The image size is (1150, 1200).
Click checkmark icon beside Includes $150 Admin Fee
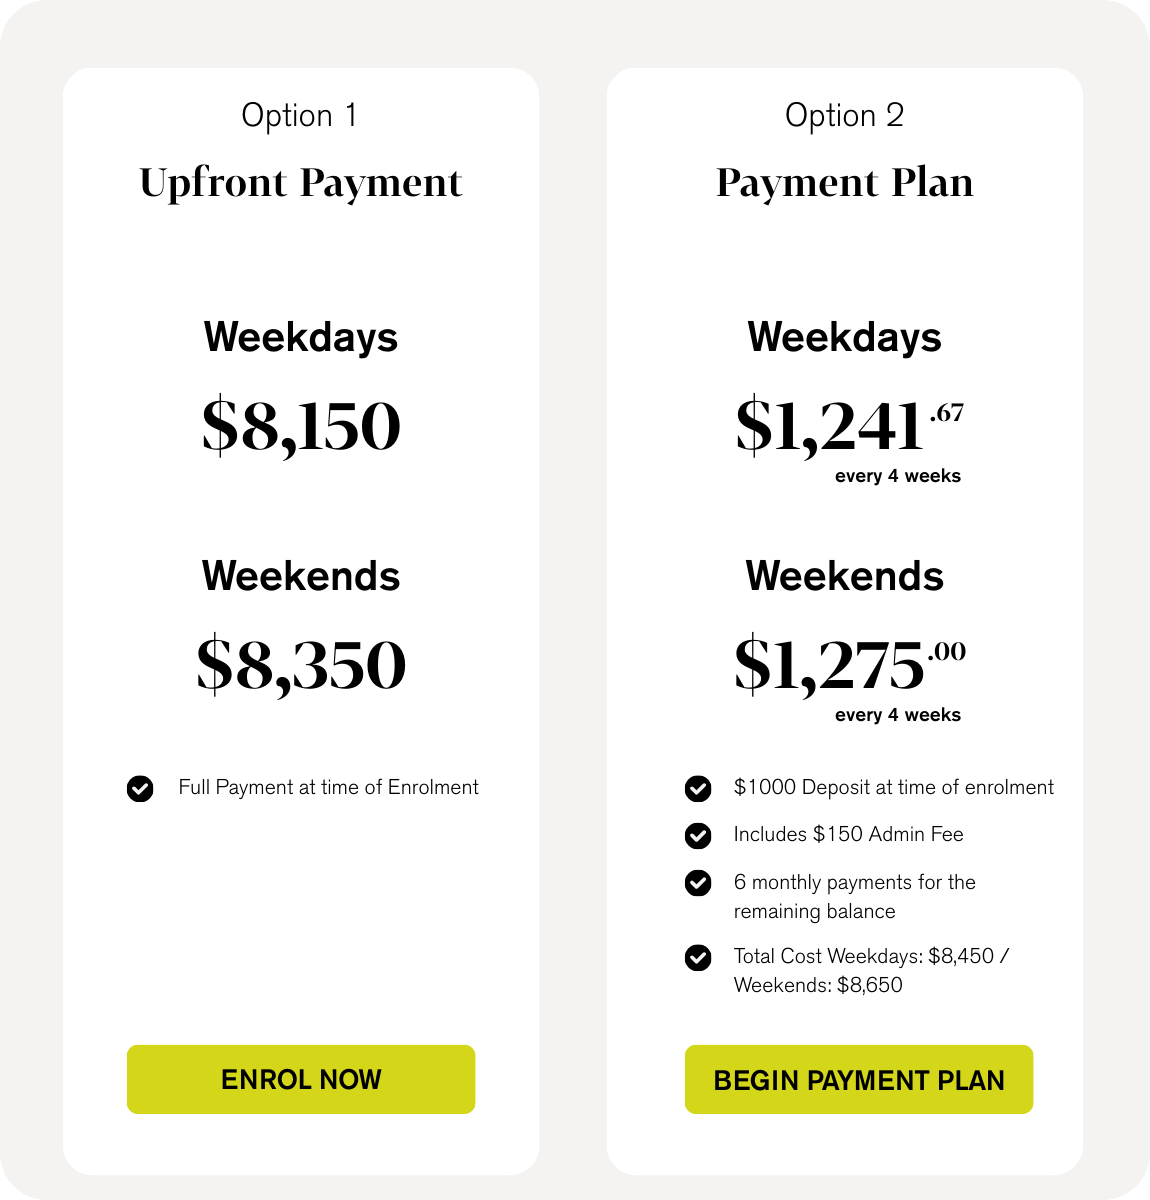point(698,835)
